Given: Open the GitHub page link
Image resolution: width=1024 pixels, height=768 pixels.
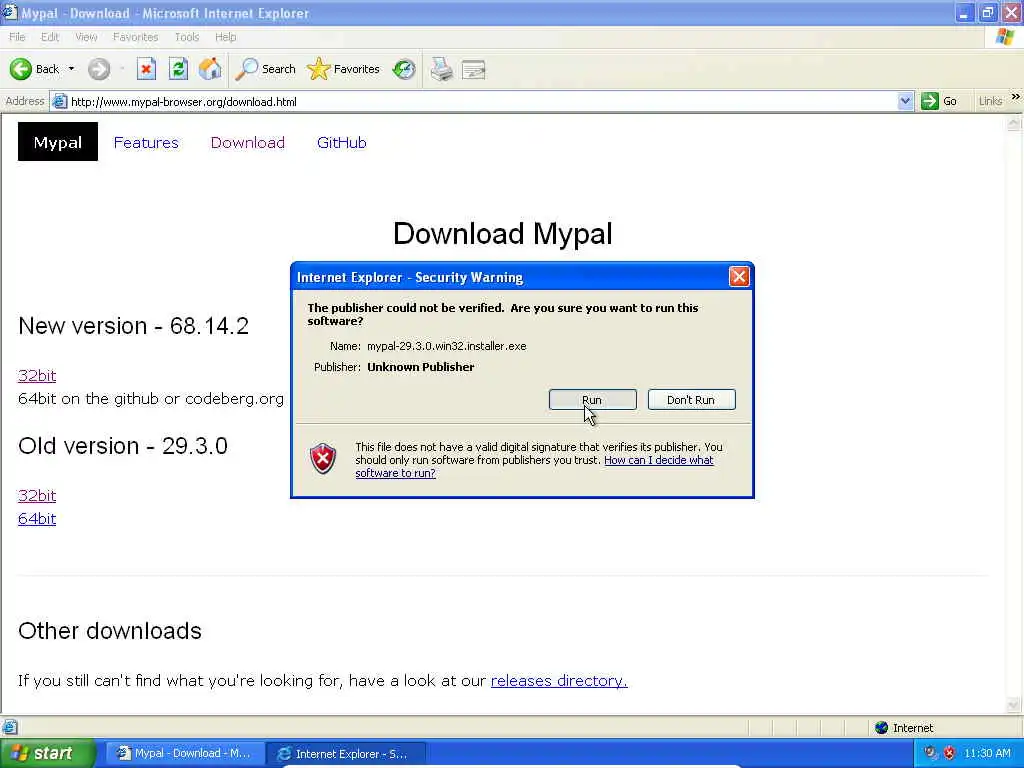Looking at the screenshot, I should (x=342, y=142).
